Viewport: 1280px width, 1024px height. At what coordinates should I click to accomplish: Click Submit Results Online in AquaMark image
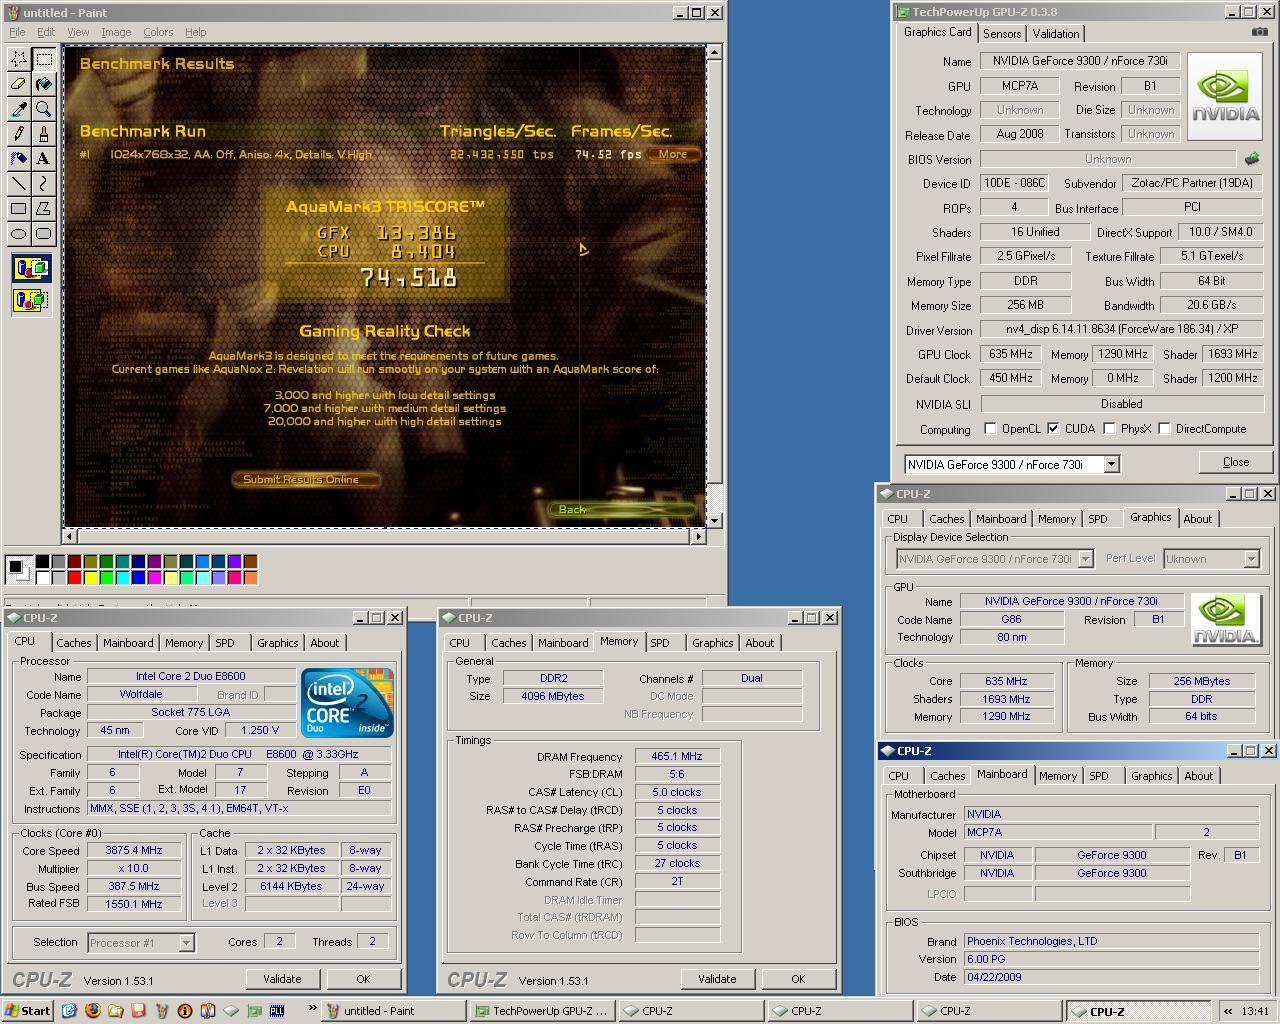pos(306,479)
